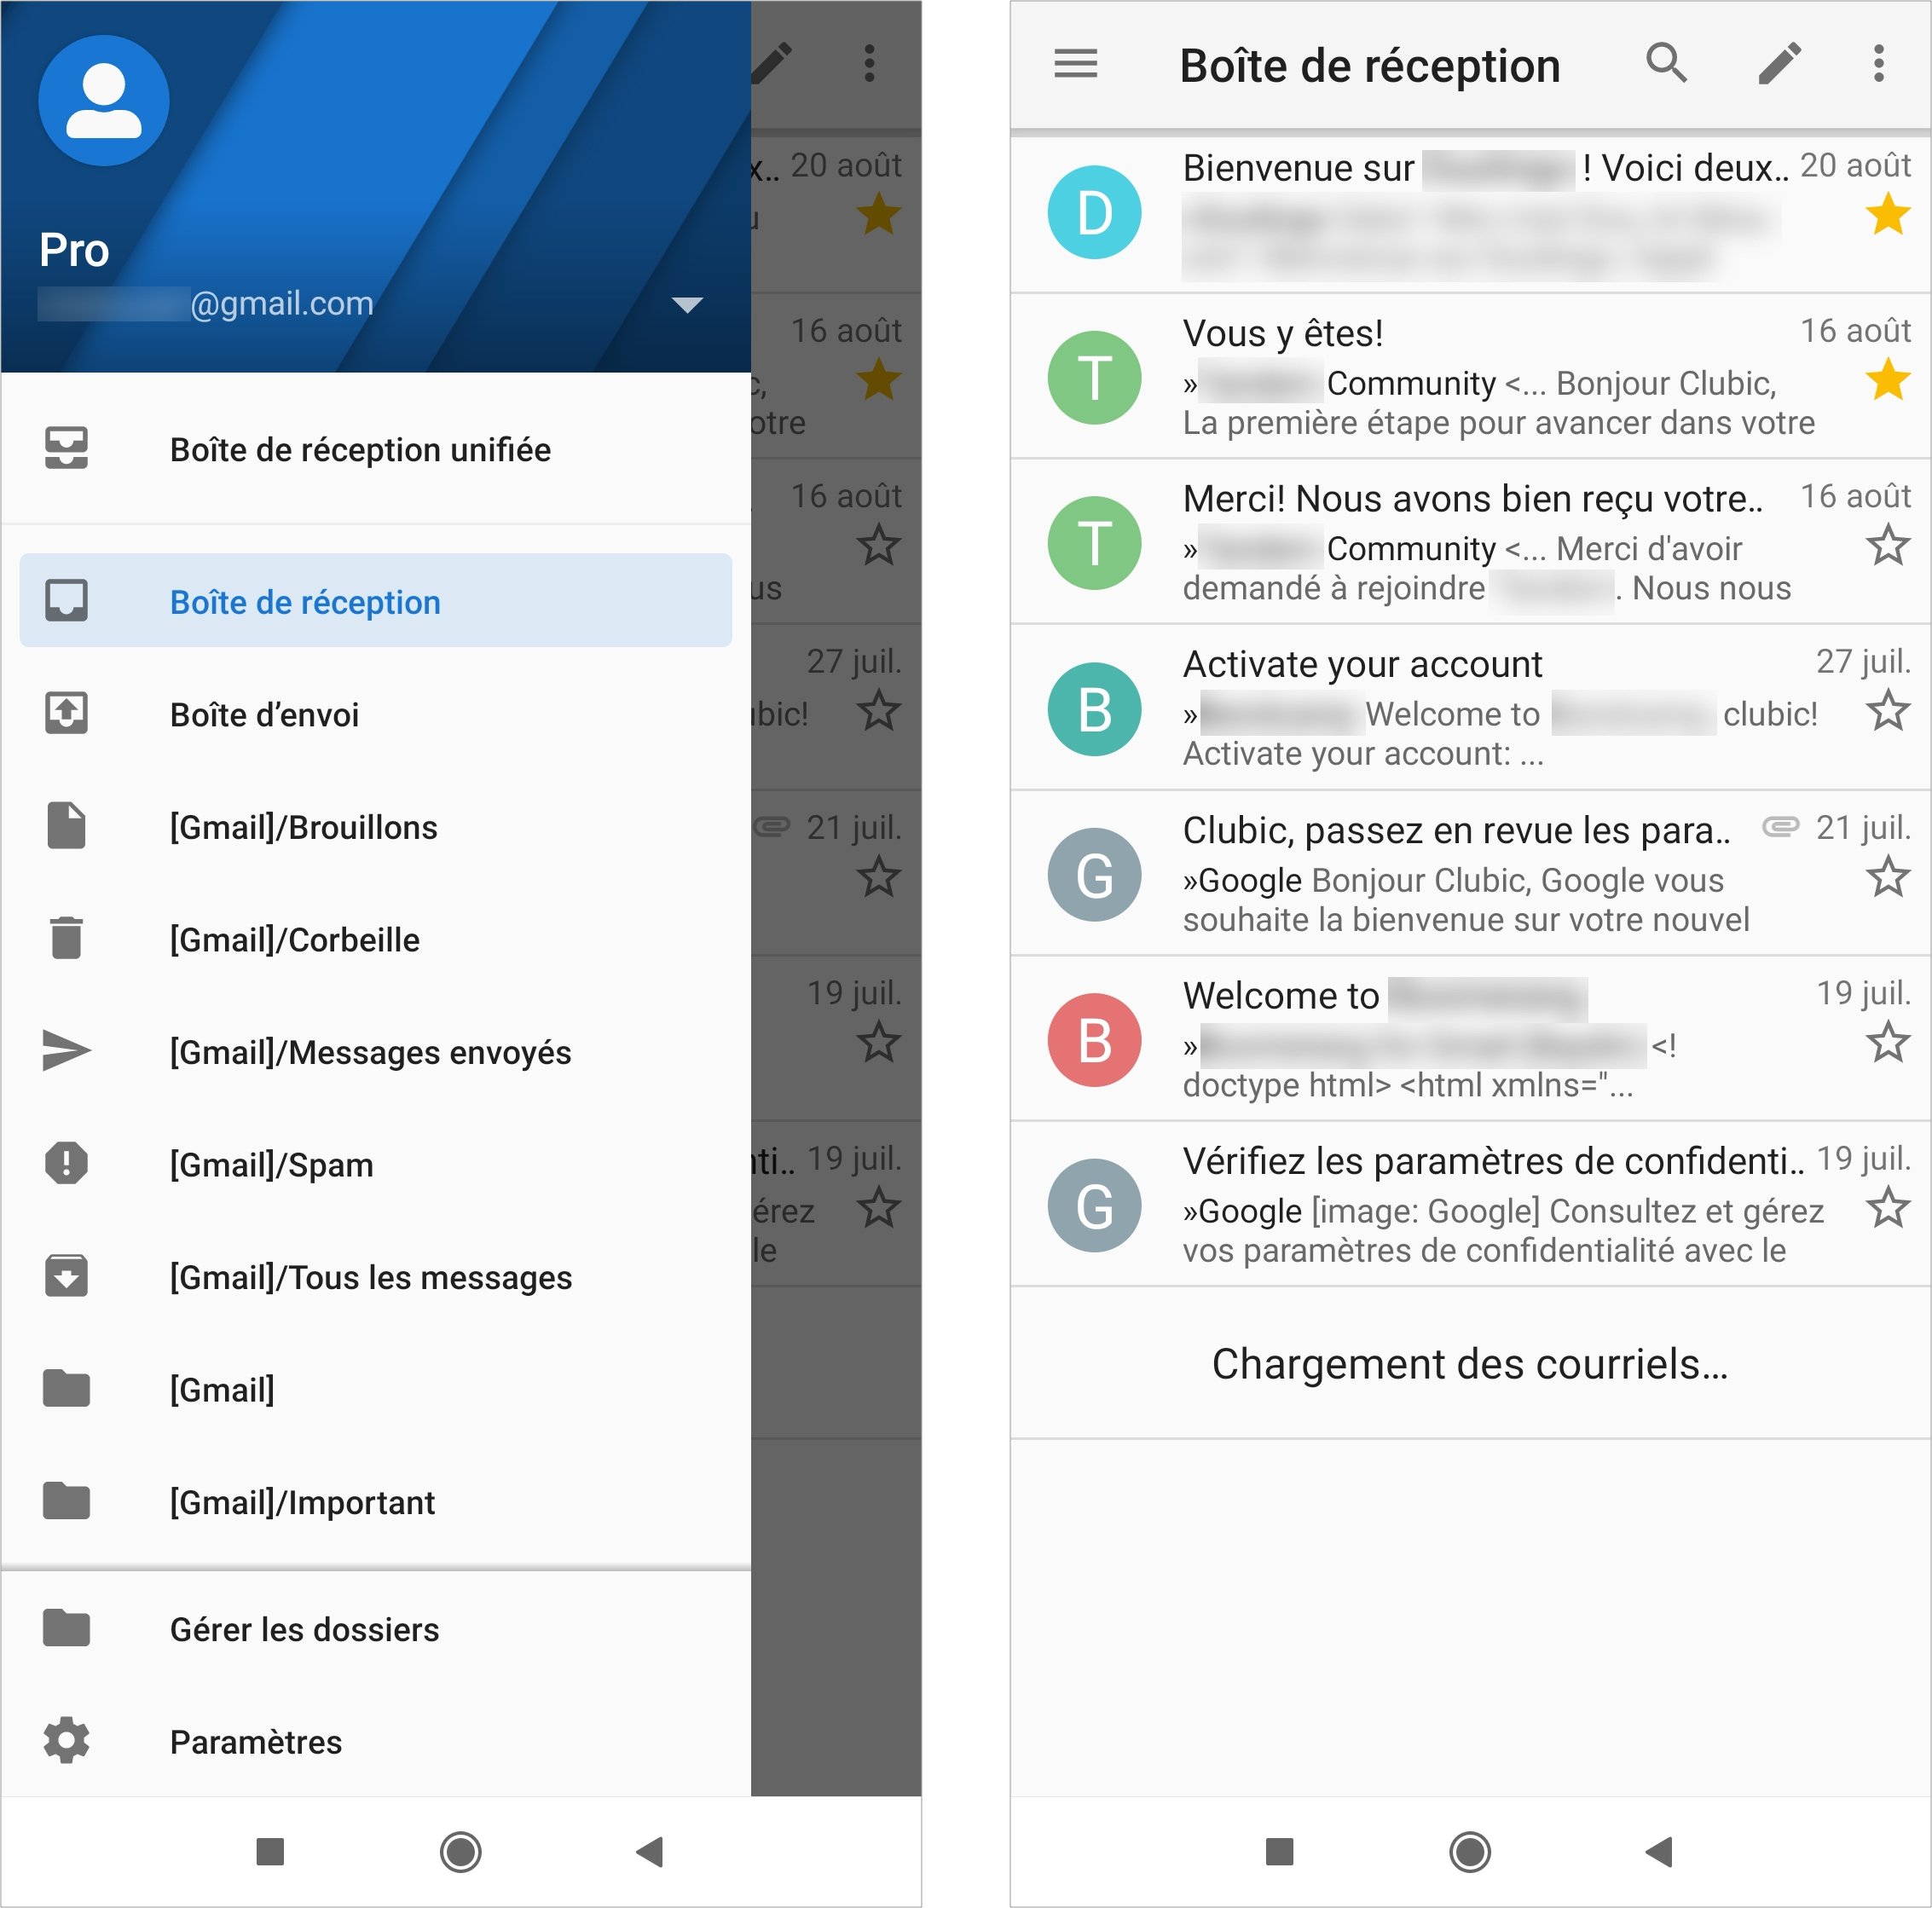Tap the paper plane icon beside Messages envoyés
This screenshot has height=1908, width=1932.
coord(66,1051)
